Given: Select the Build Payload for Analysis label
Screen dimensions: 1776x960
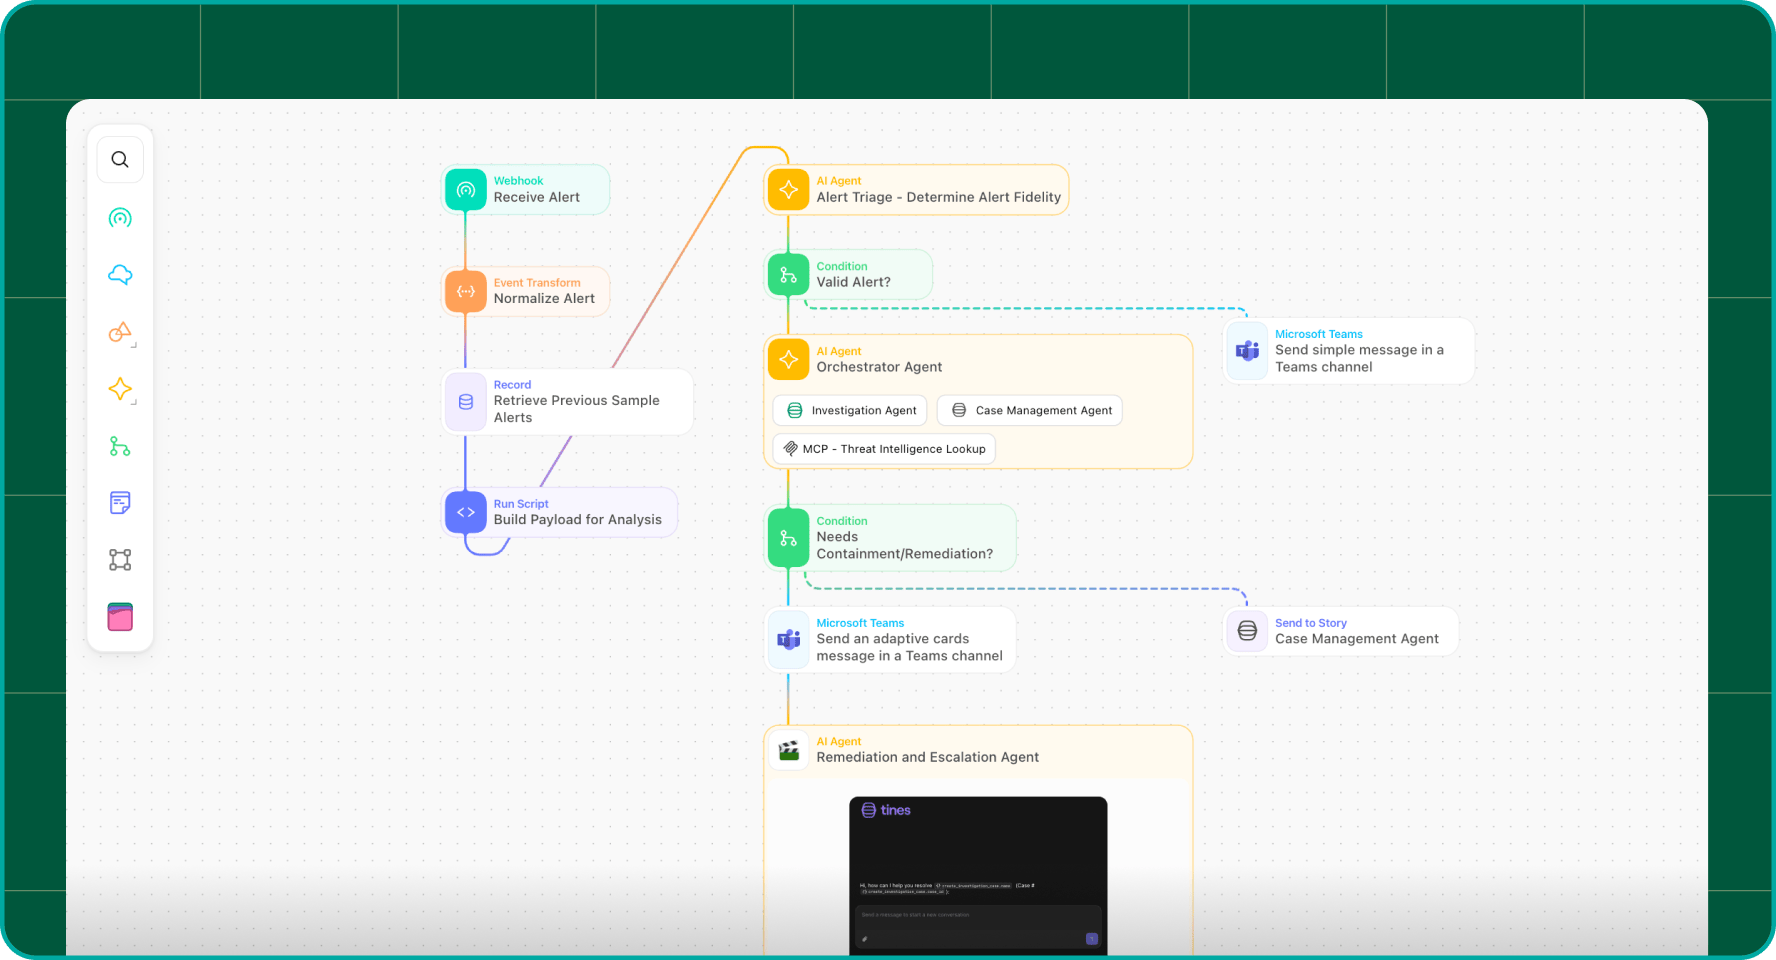Looking at the screenshot, I should 578,520.
